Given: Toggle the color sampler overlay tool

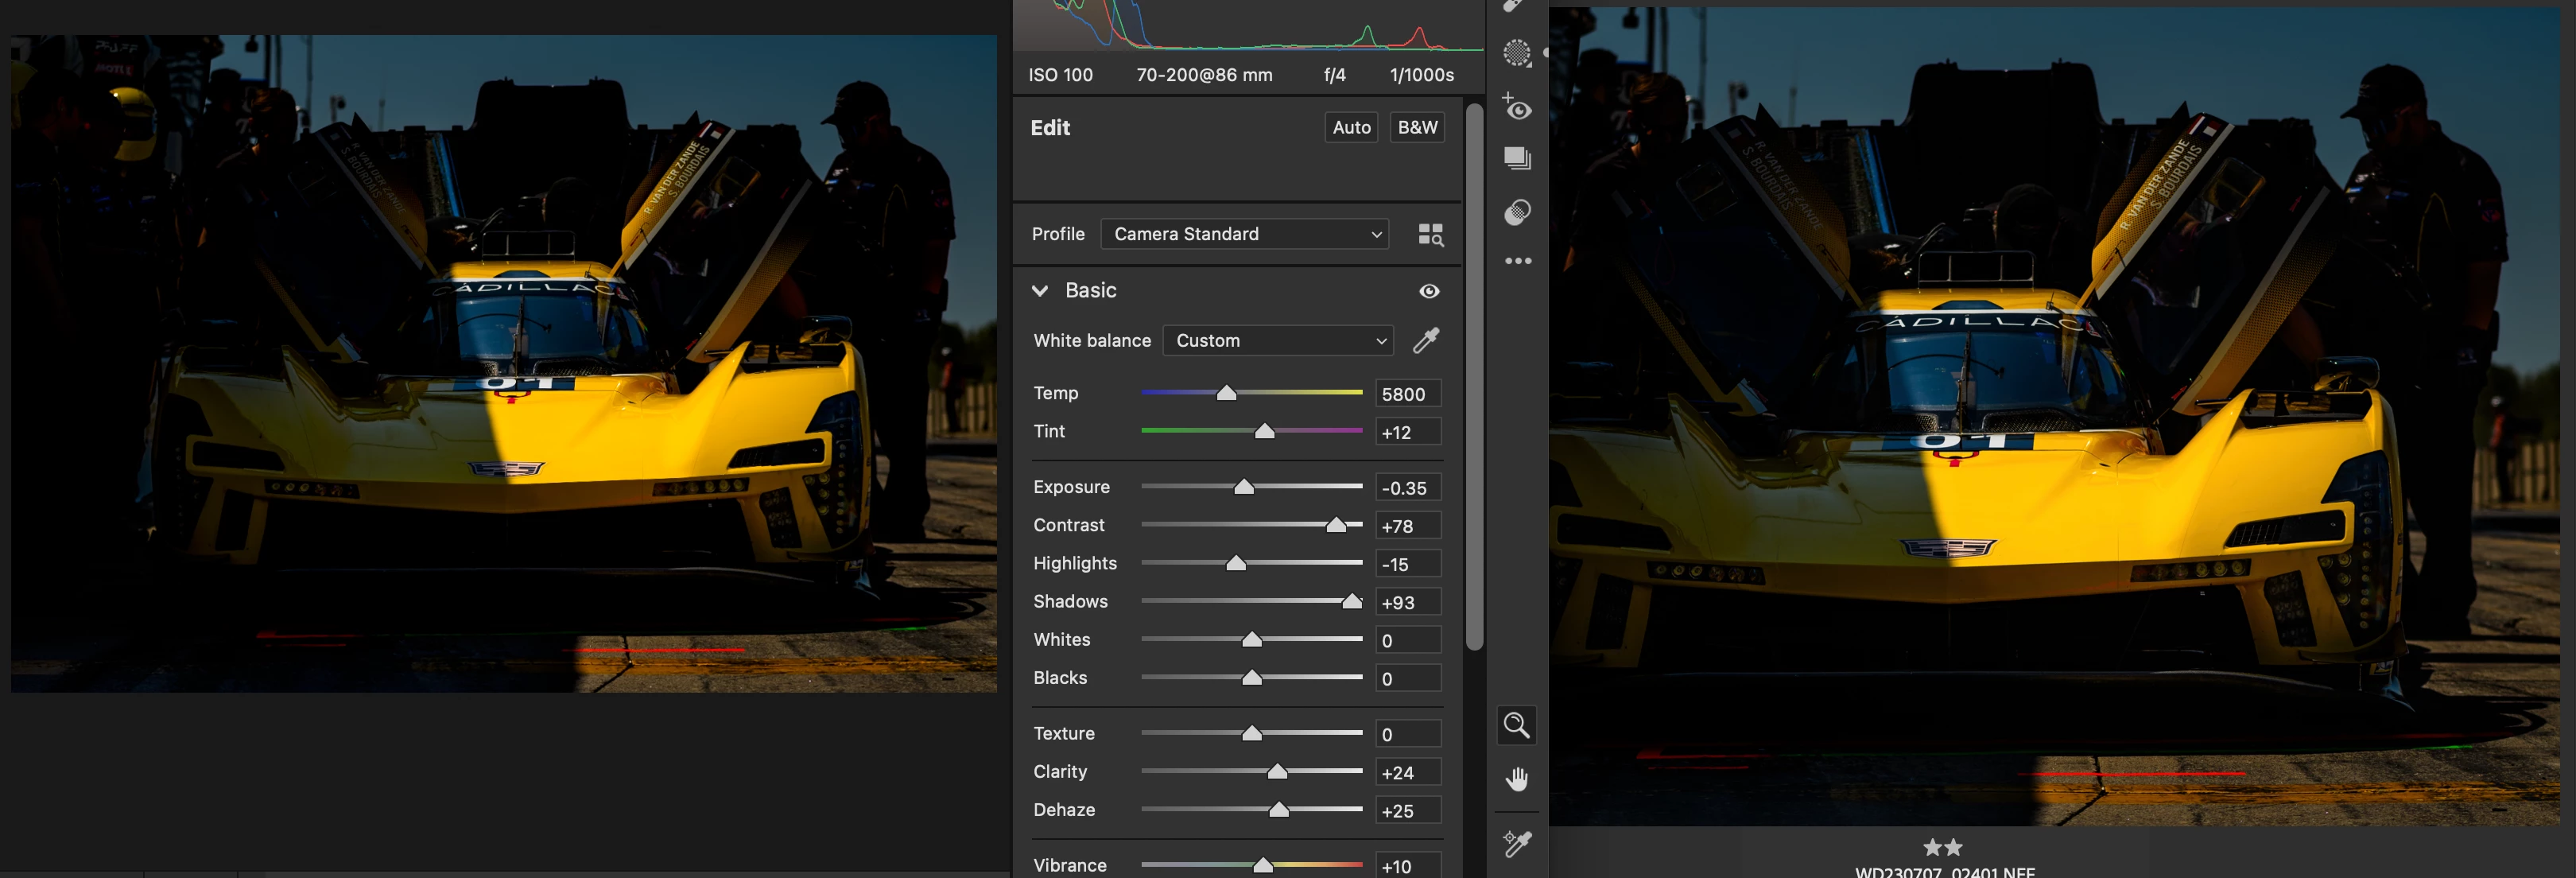Looking at the screenshot, I should point(1517,843).
